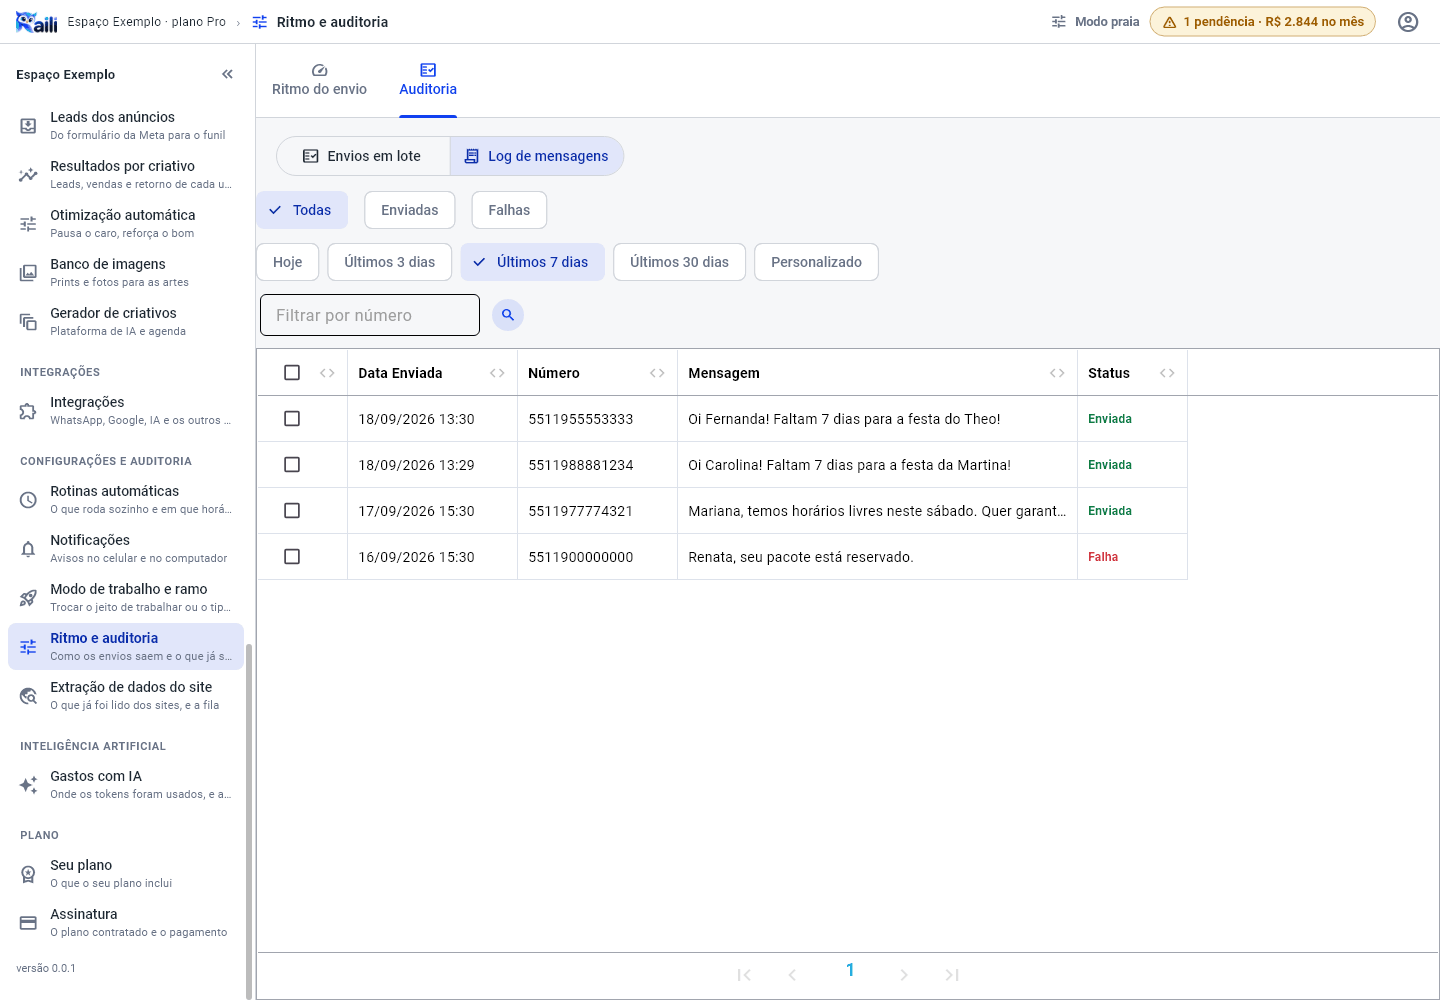1440x1000 pixels.
Task: Switch to Log de mensagens view
Action: point(536,156)
